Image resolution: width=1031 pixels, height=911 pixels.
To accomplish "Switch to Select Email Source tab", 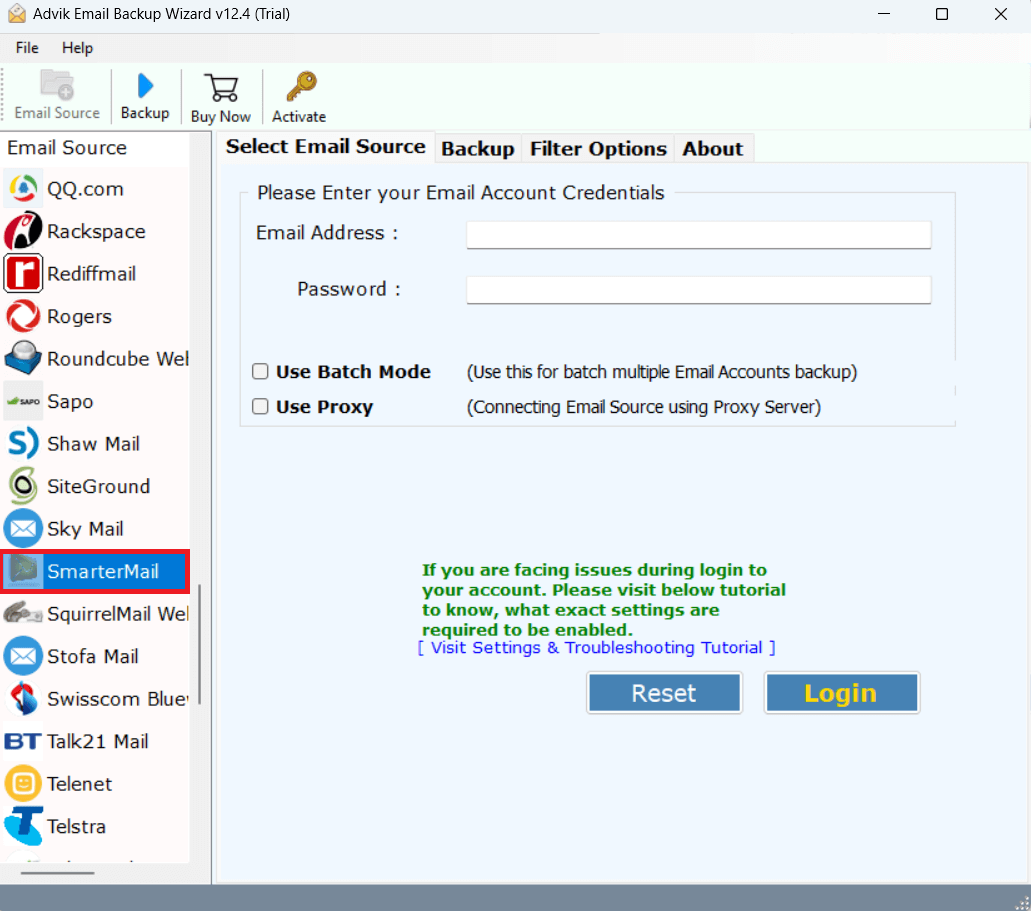I will [325, 147].
